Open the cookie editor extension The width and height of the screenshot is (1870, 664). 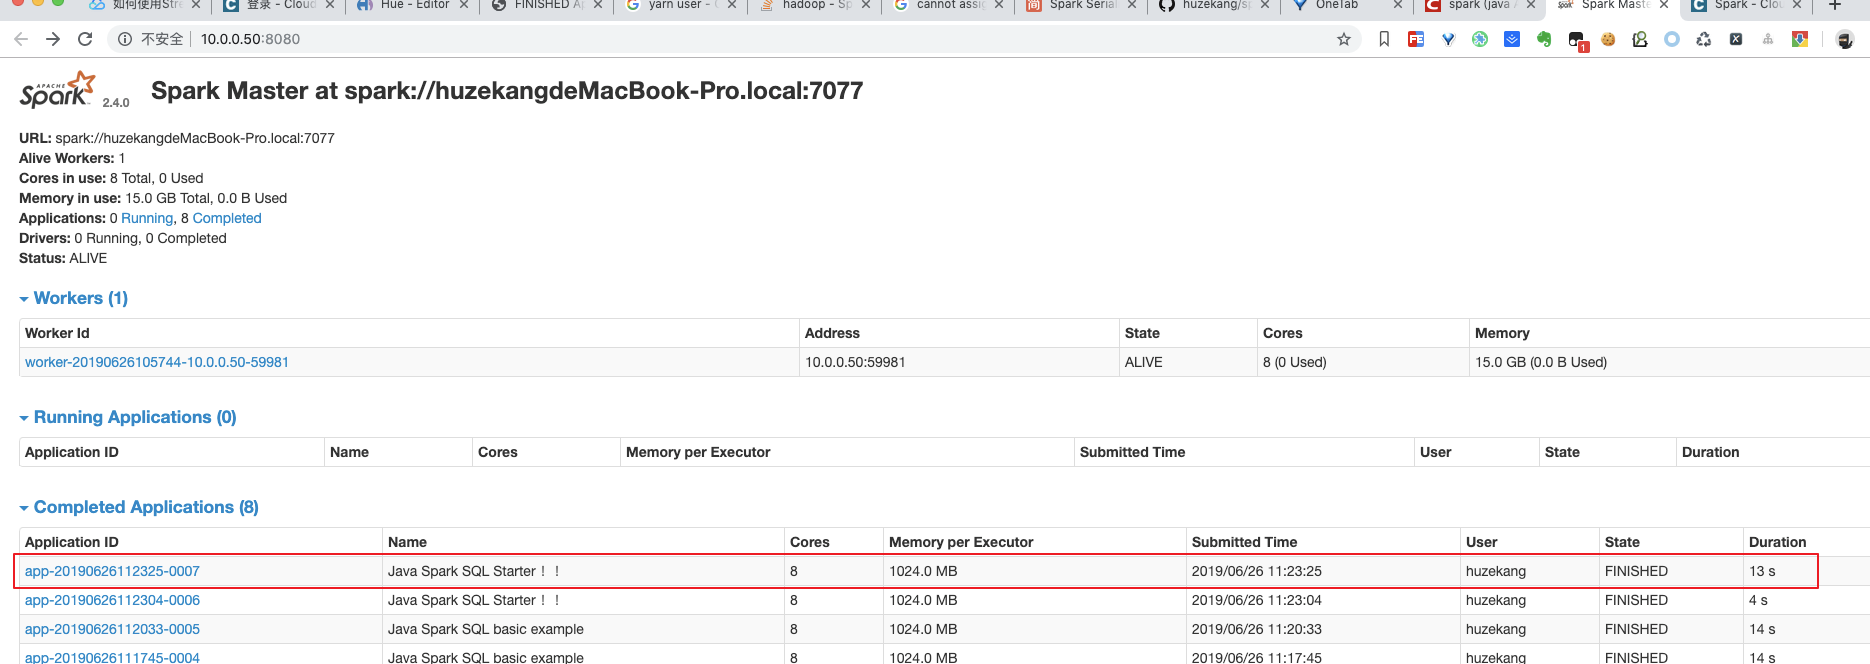tap(1608, 39)
